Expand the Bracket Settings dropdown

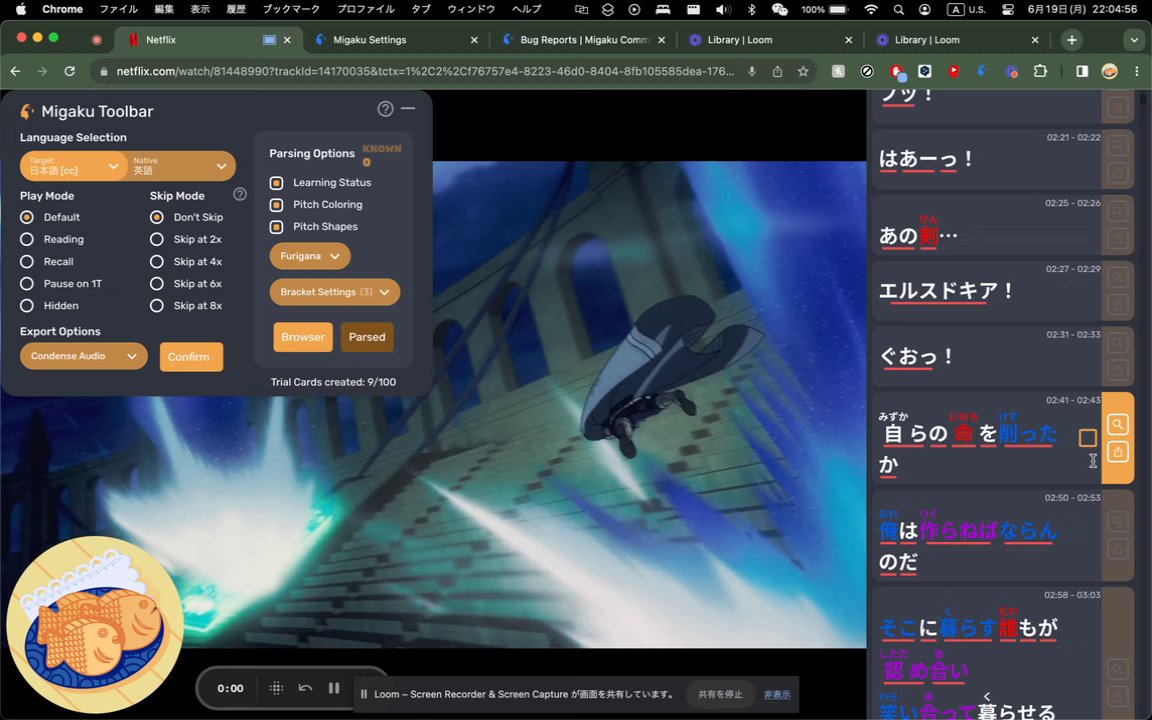tap(334, 292)
